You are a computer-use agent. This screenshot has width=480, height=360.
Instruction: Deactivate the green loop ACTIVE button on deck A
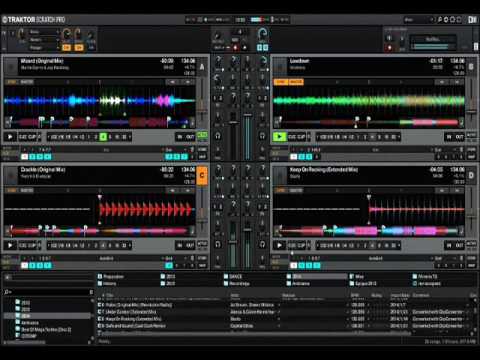point(202,135)
